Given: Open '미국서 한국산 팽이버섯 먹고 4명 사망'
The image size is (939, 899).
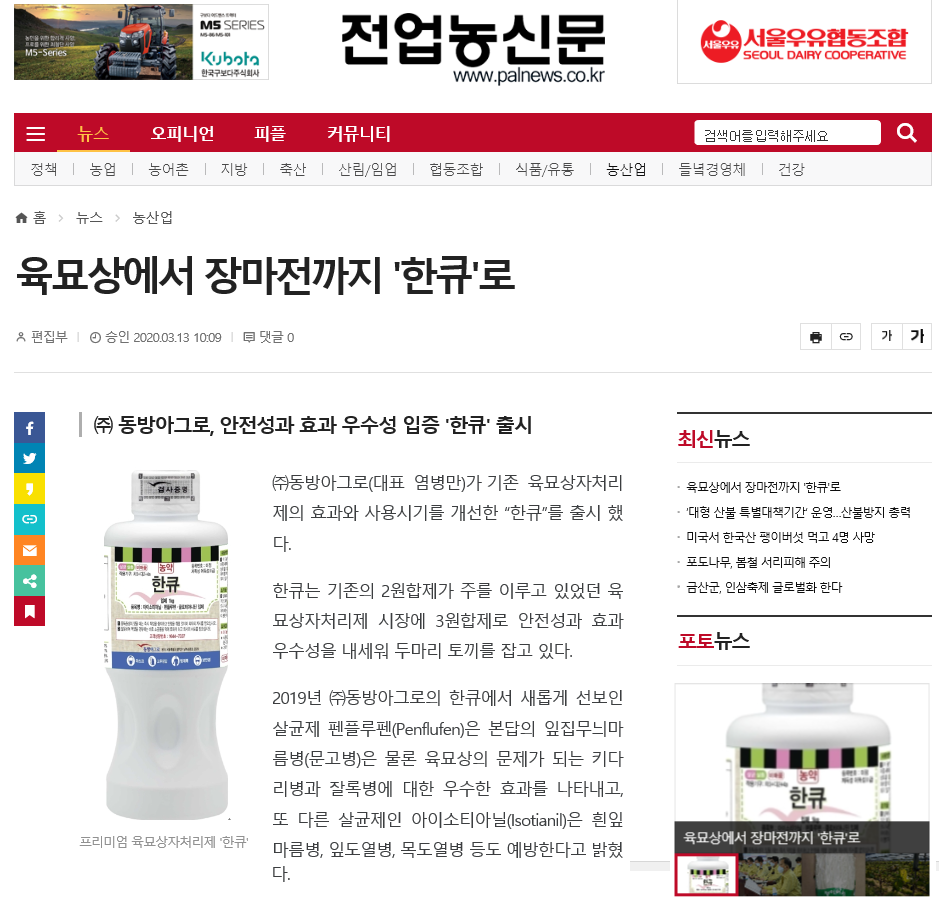Looking at the screenshot, I should 780,537.
